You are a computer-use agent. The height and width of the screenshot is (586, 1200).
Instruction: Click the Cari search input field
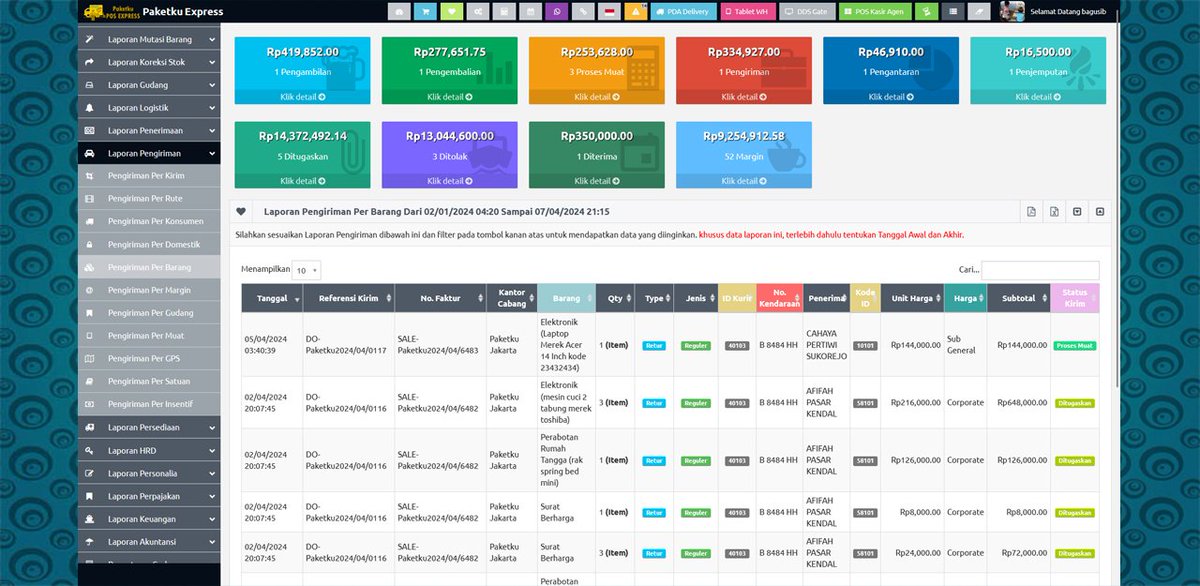point(1040,270)
